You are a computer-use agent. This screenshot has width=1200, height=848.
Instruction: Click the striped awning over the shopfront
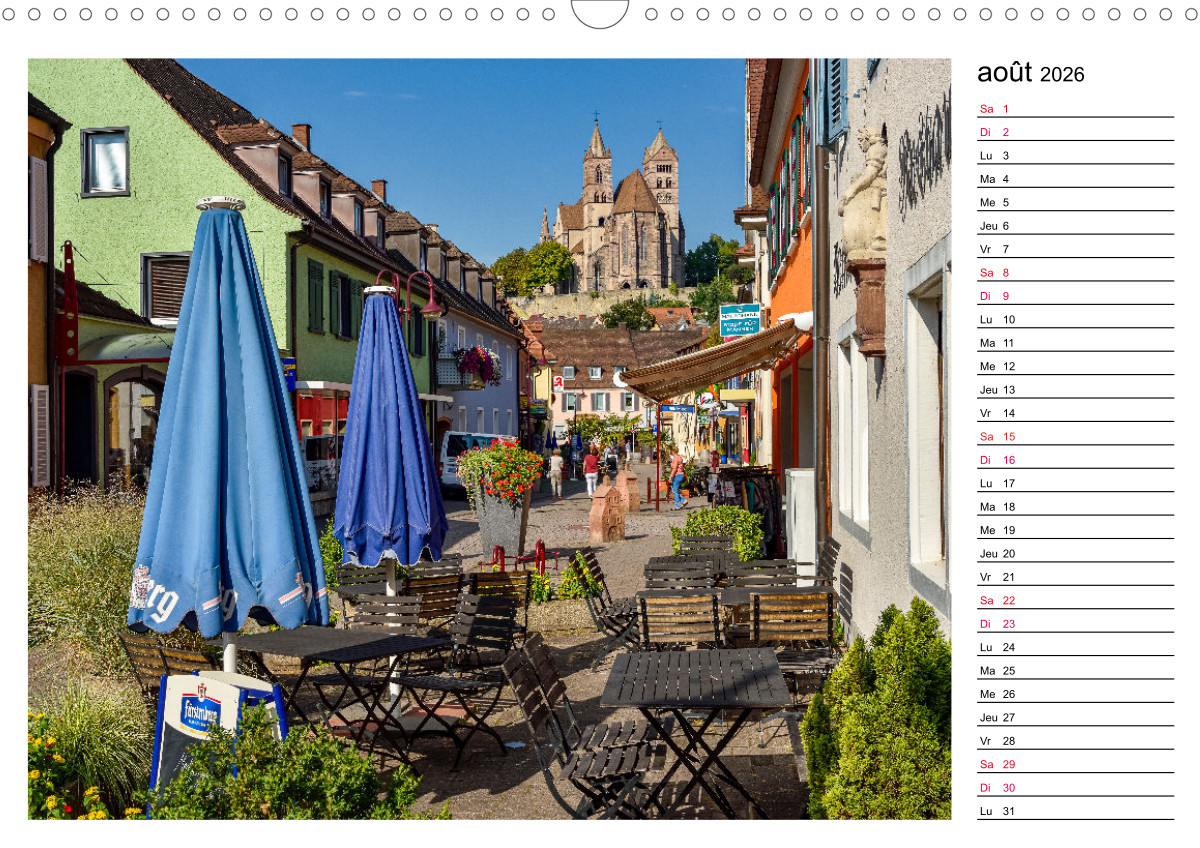point(710,362)
